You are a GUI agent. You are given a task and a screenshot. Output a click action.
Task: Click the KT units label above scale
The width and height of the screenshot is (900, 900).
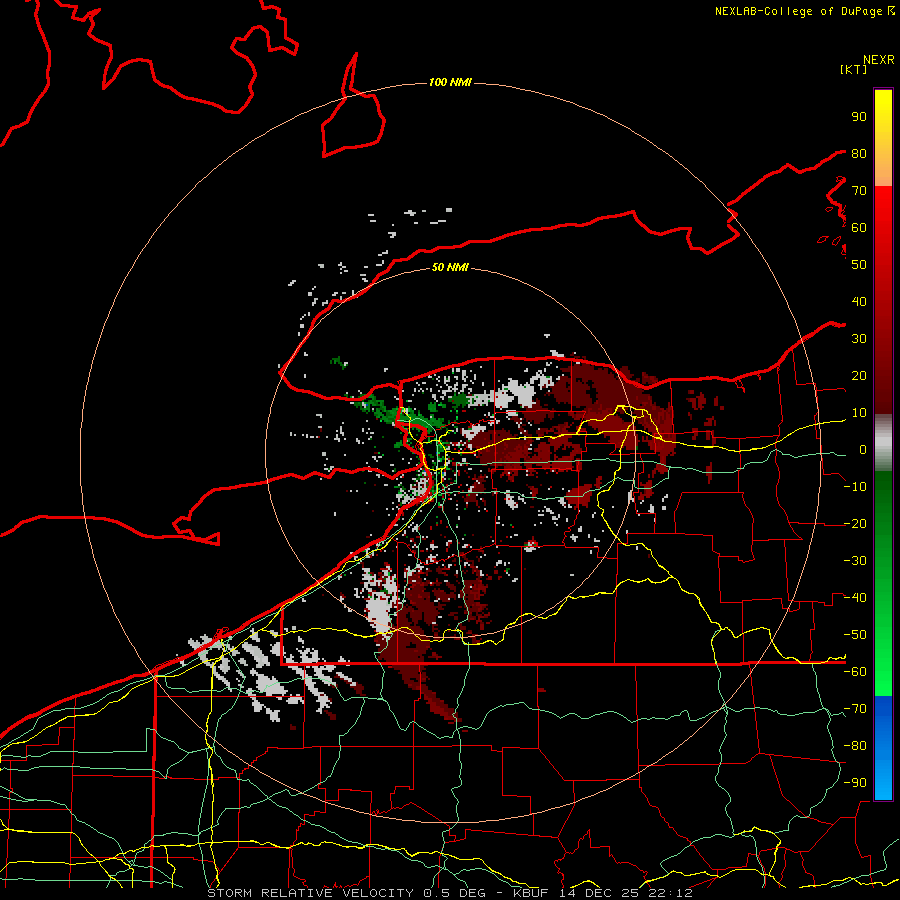pyautogui.click(x=854, y=69)
